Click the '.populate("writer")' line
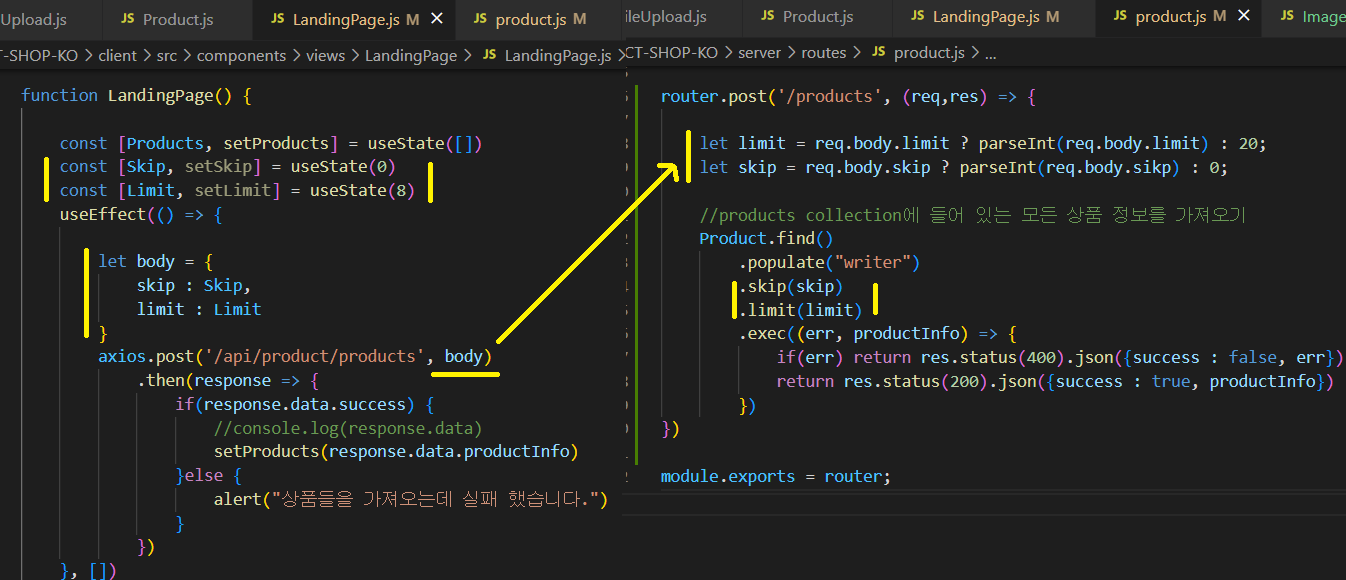This screenshot has width=1346, height=580. pos(829,262)
